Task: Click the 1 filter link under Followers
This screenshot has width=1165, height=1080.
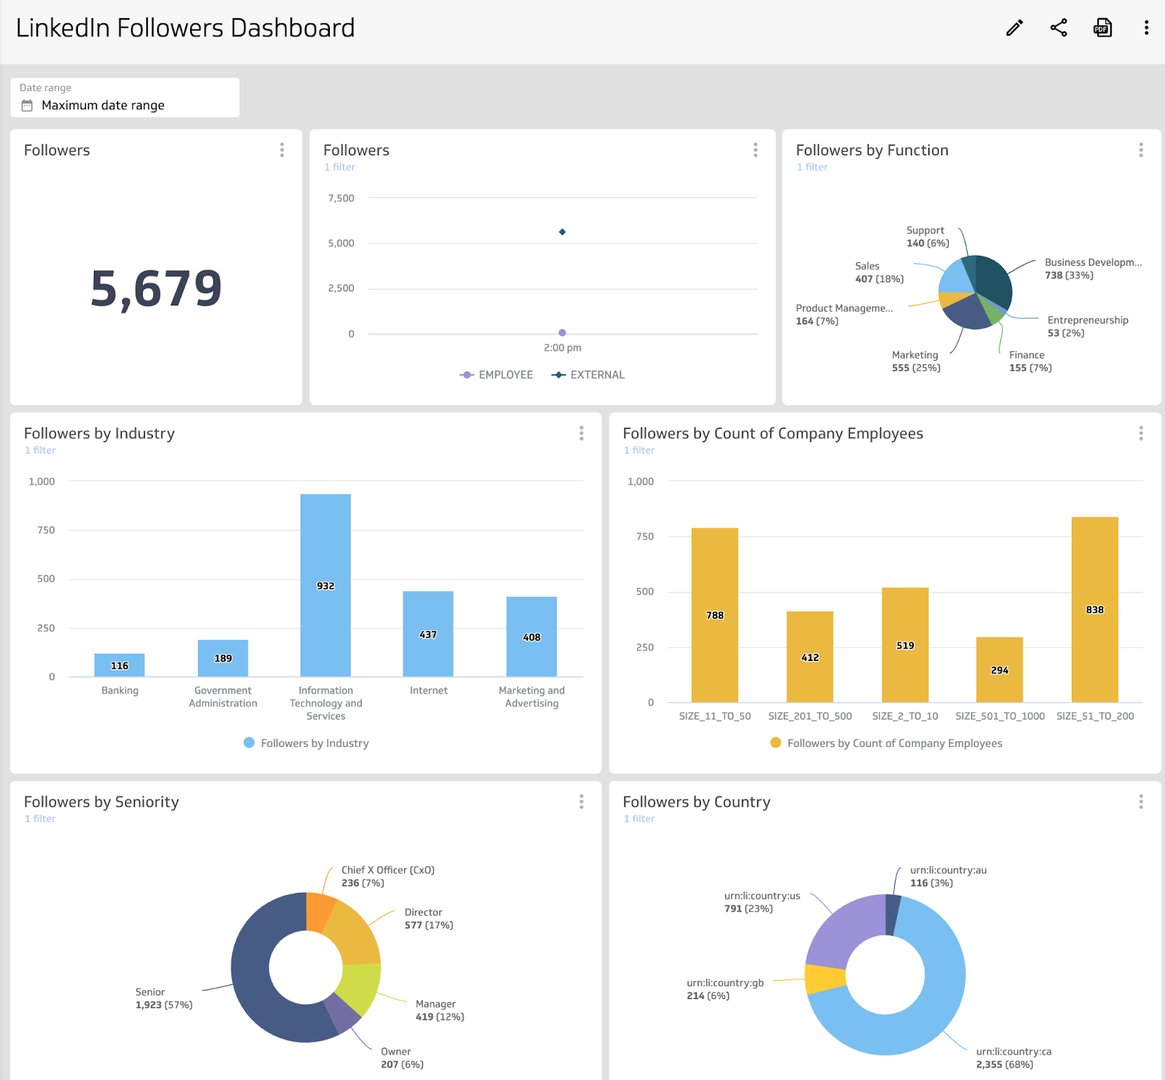Action: pyautogui.click(x=339, y=167)
